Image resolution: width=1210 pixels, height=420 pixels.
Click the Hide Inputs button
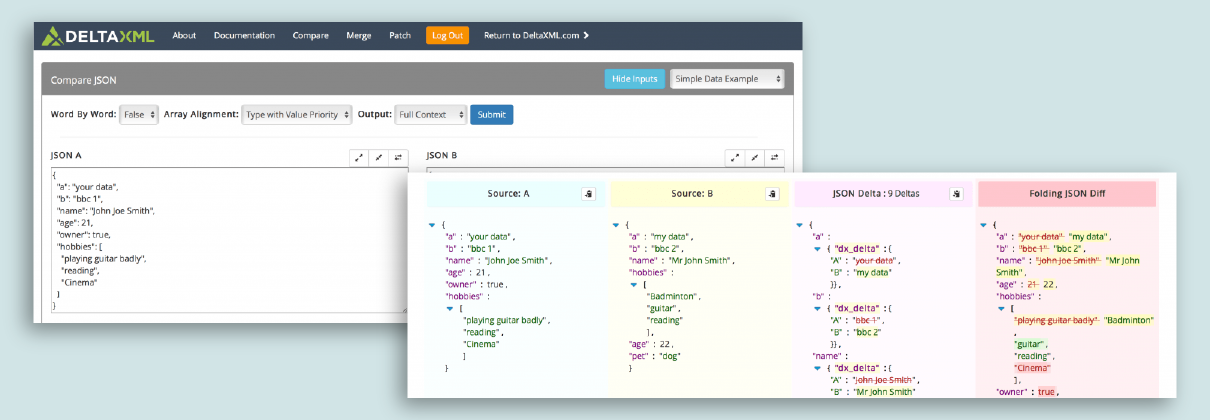(x=634, y=79)
